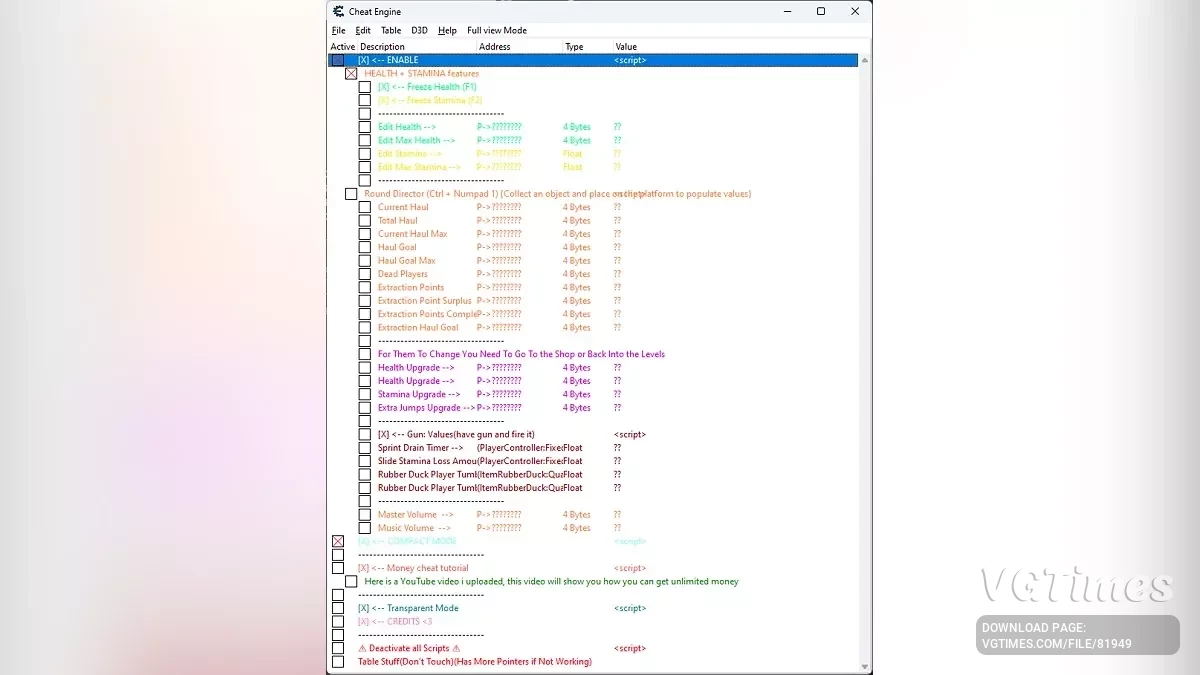Click Full view Mode in the menu bar
This screenshot has height=675, width=1200.
point(497,30)
